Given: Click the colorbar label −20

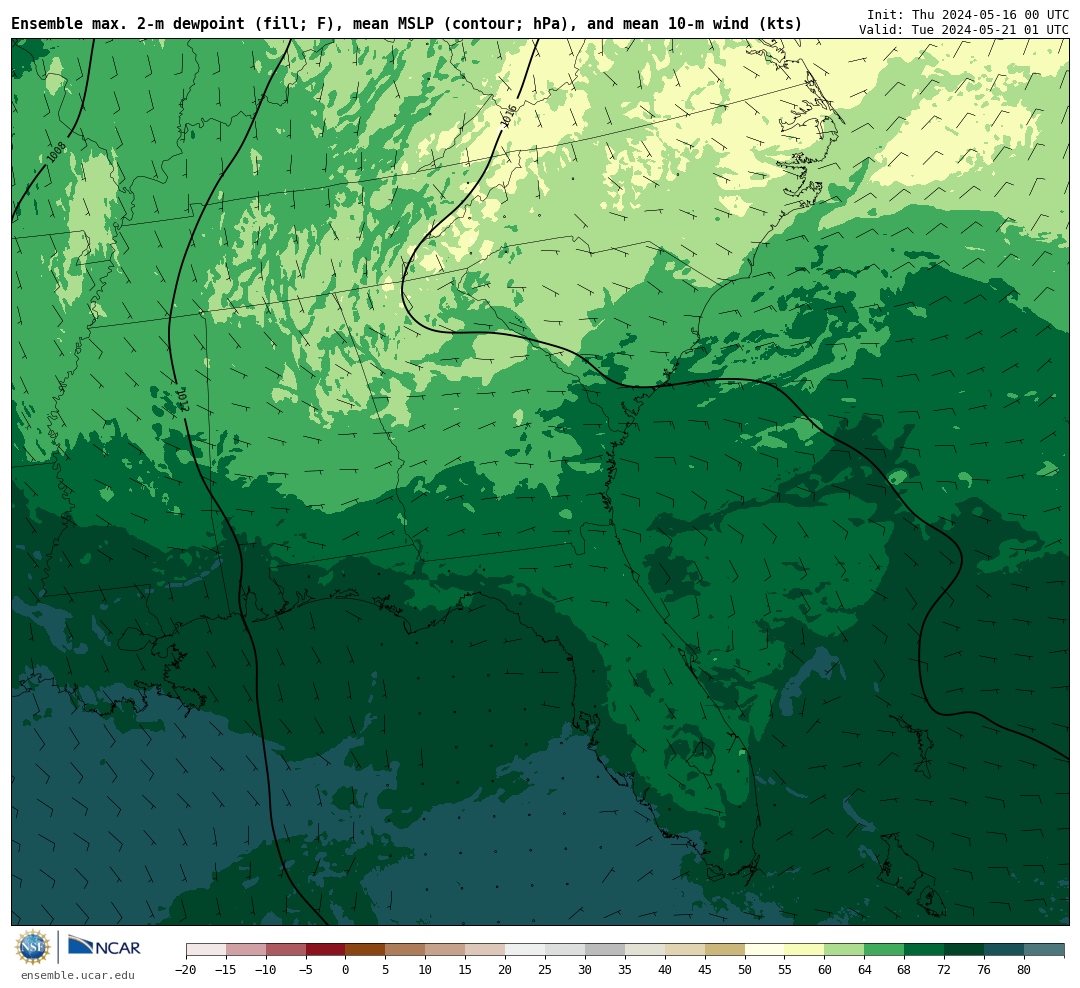Looking at the screenshot, I should click(186, 969).
